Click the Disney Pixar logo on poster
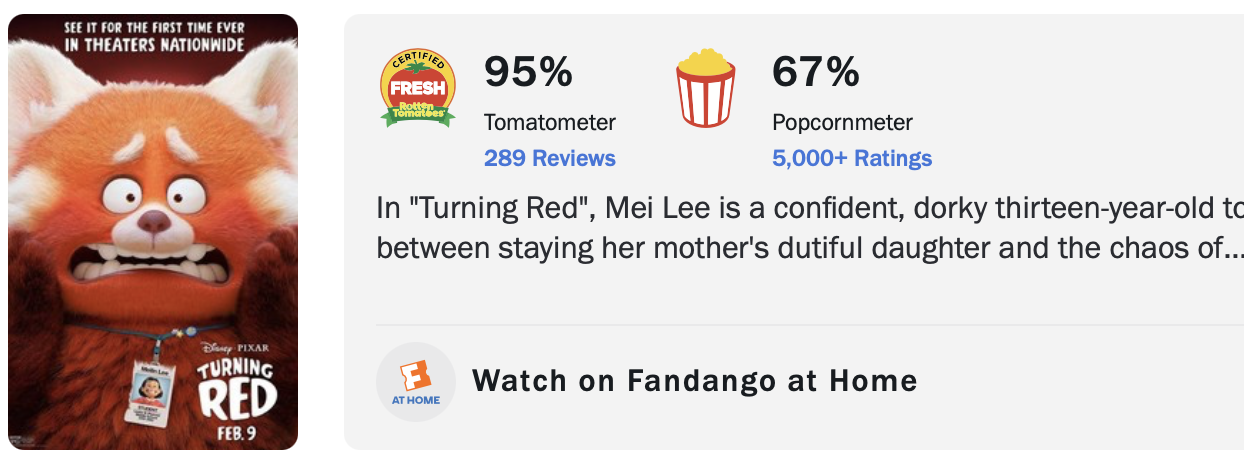The height and width of the screenshot is (476, 1244). point(236,348)
